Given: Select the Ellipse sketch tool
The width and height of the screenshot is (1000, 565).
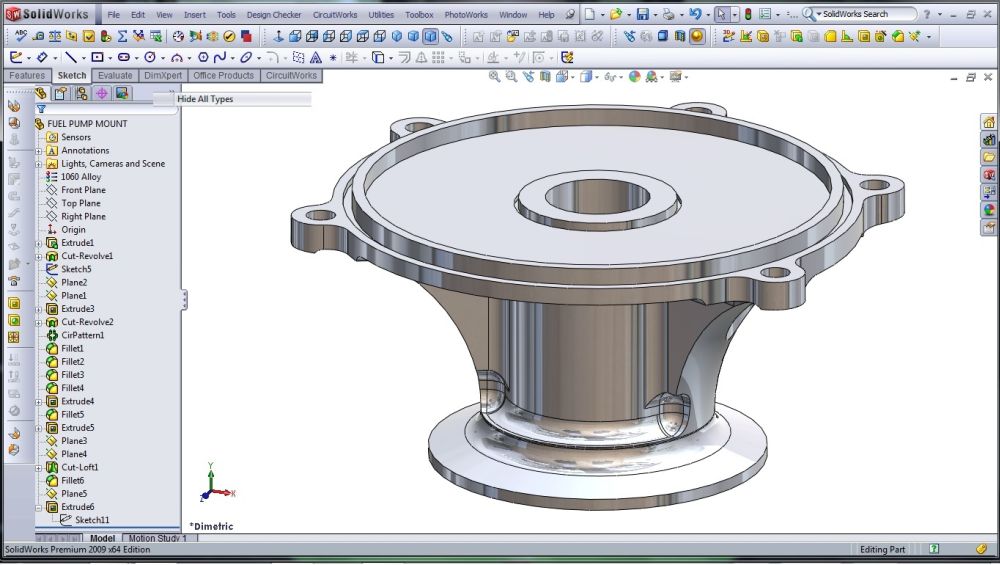Looking at the screenshot, I should [246, 57].
